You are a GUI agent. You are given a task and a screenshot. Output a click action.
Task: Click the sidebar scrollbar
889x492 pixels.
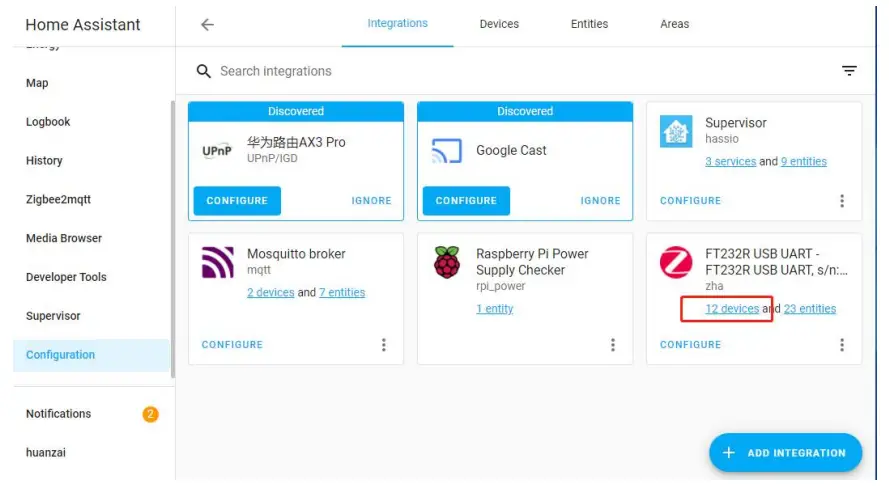click(x=173, y=238)
